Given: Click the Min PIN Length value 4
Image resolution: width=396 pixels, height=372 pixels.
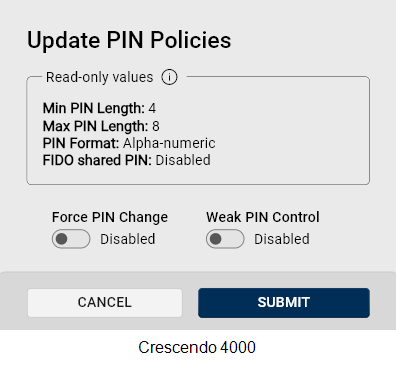Looking at the screenshot, I should [152, 108].
